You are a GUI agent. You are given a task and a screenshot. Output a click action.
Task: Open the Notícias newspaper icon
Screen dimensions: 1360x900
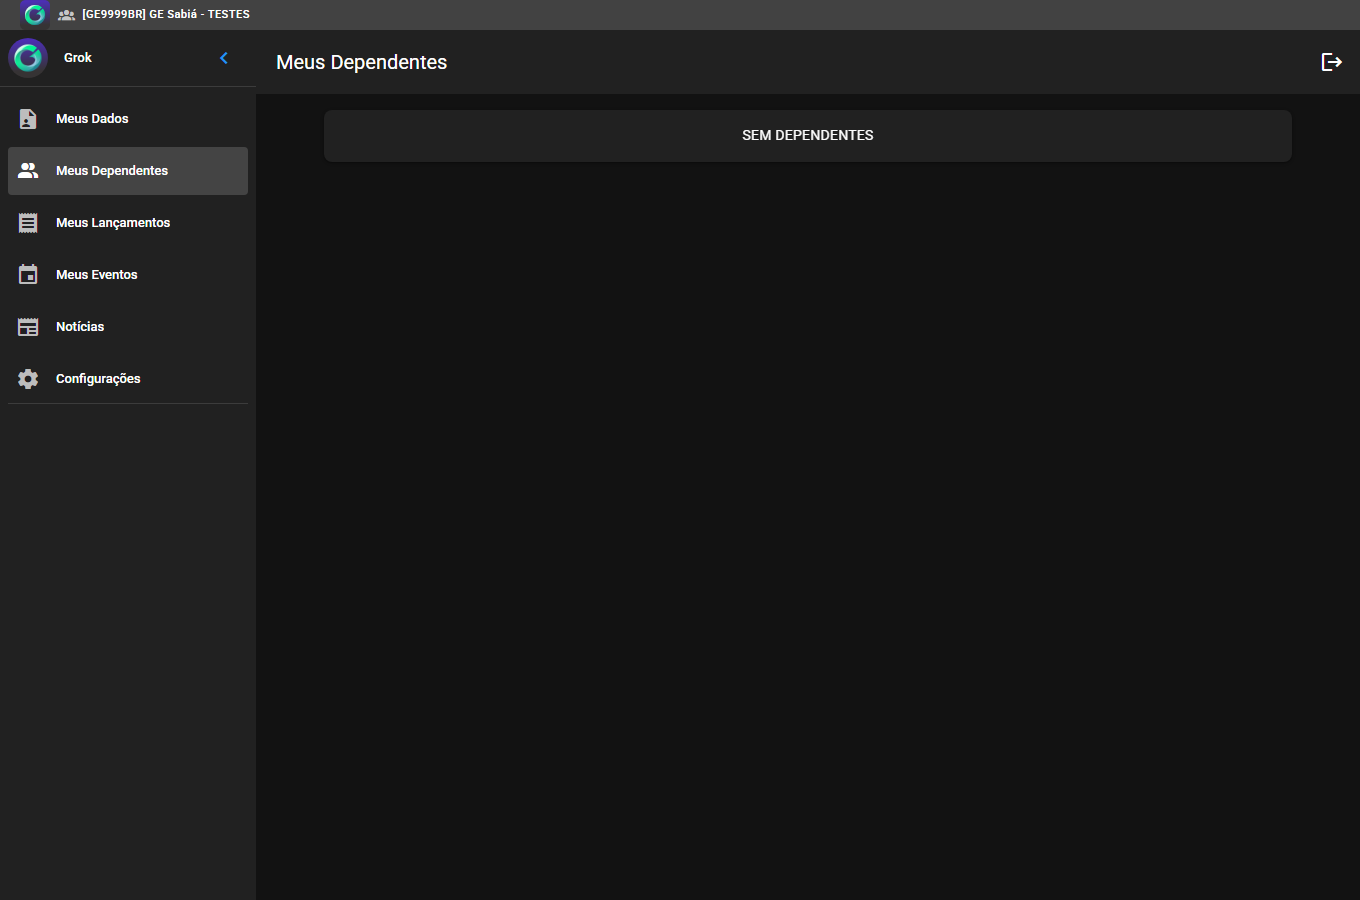pos(28,327)
